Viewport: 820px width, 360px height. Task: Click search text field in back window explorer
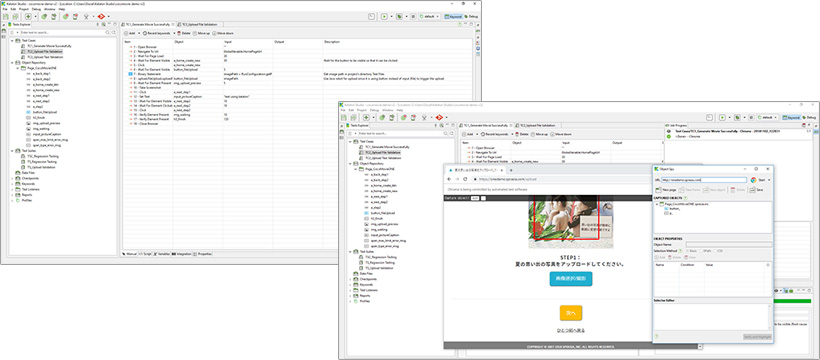tap(62, 32)
